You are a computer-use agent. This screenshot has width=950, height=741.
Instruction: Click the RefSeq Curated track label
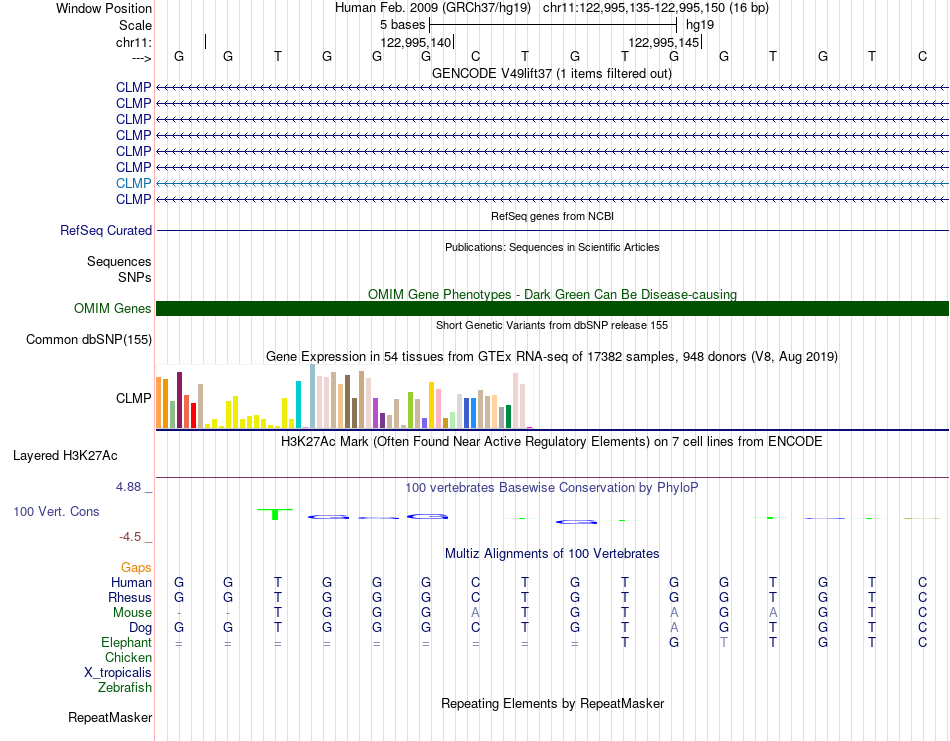pyautogui.click(x=105, y=230)
